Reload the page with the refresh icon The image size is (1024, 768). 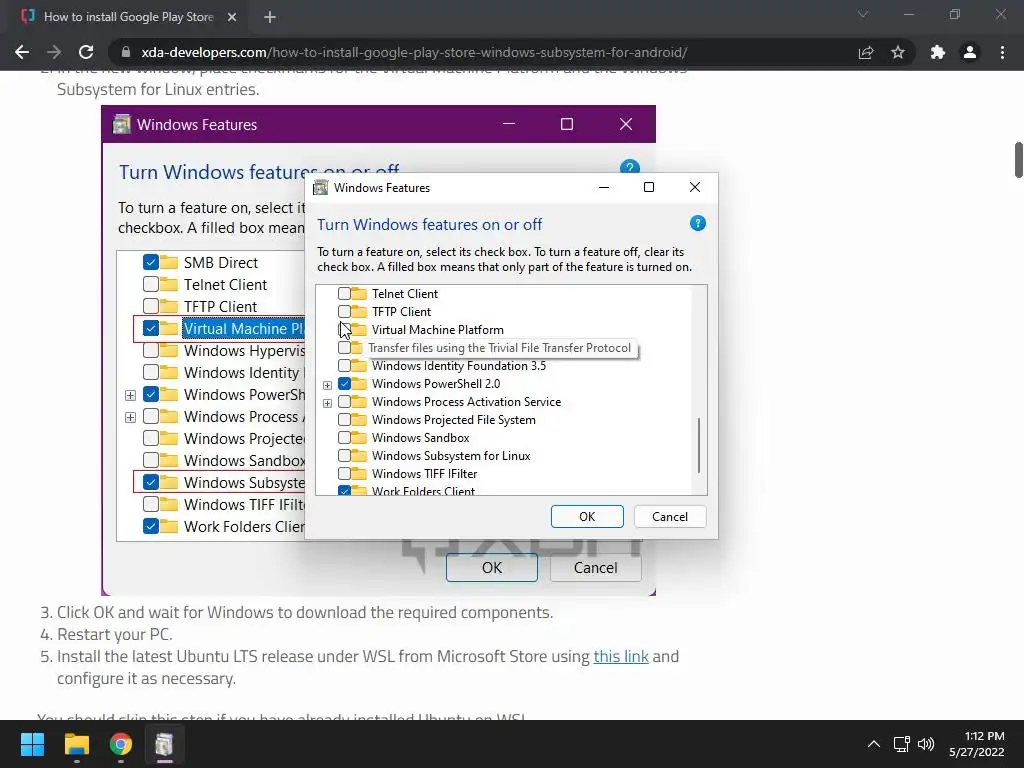(x=86, y=52)
